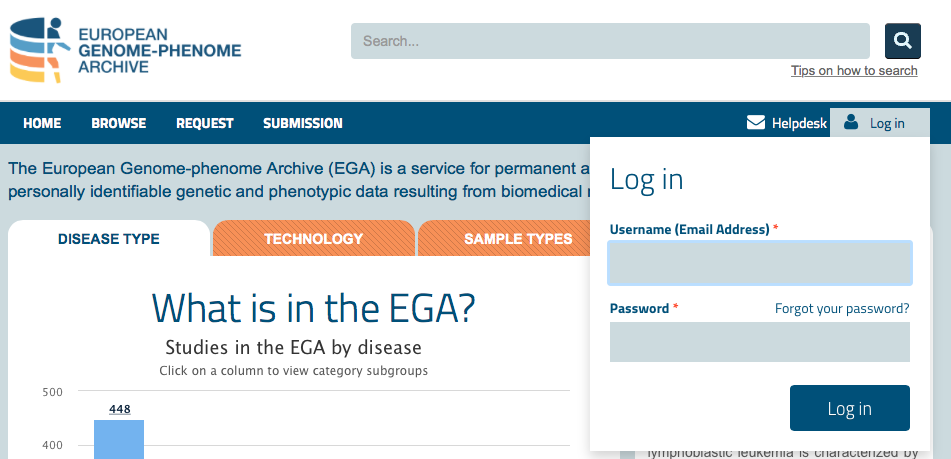Go to the Home menu
This screenshot has width=951, height=459.
coord(42,124)
